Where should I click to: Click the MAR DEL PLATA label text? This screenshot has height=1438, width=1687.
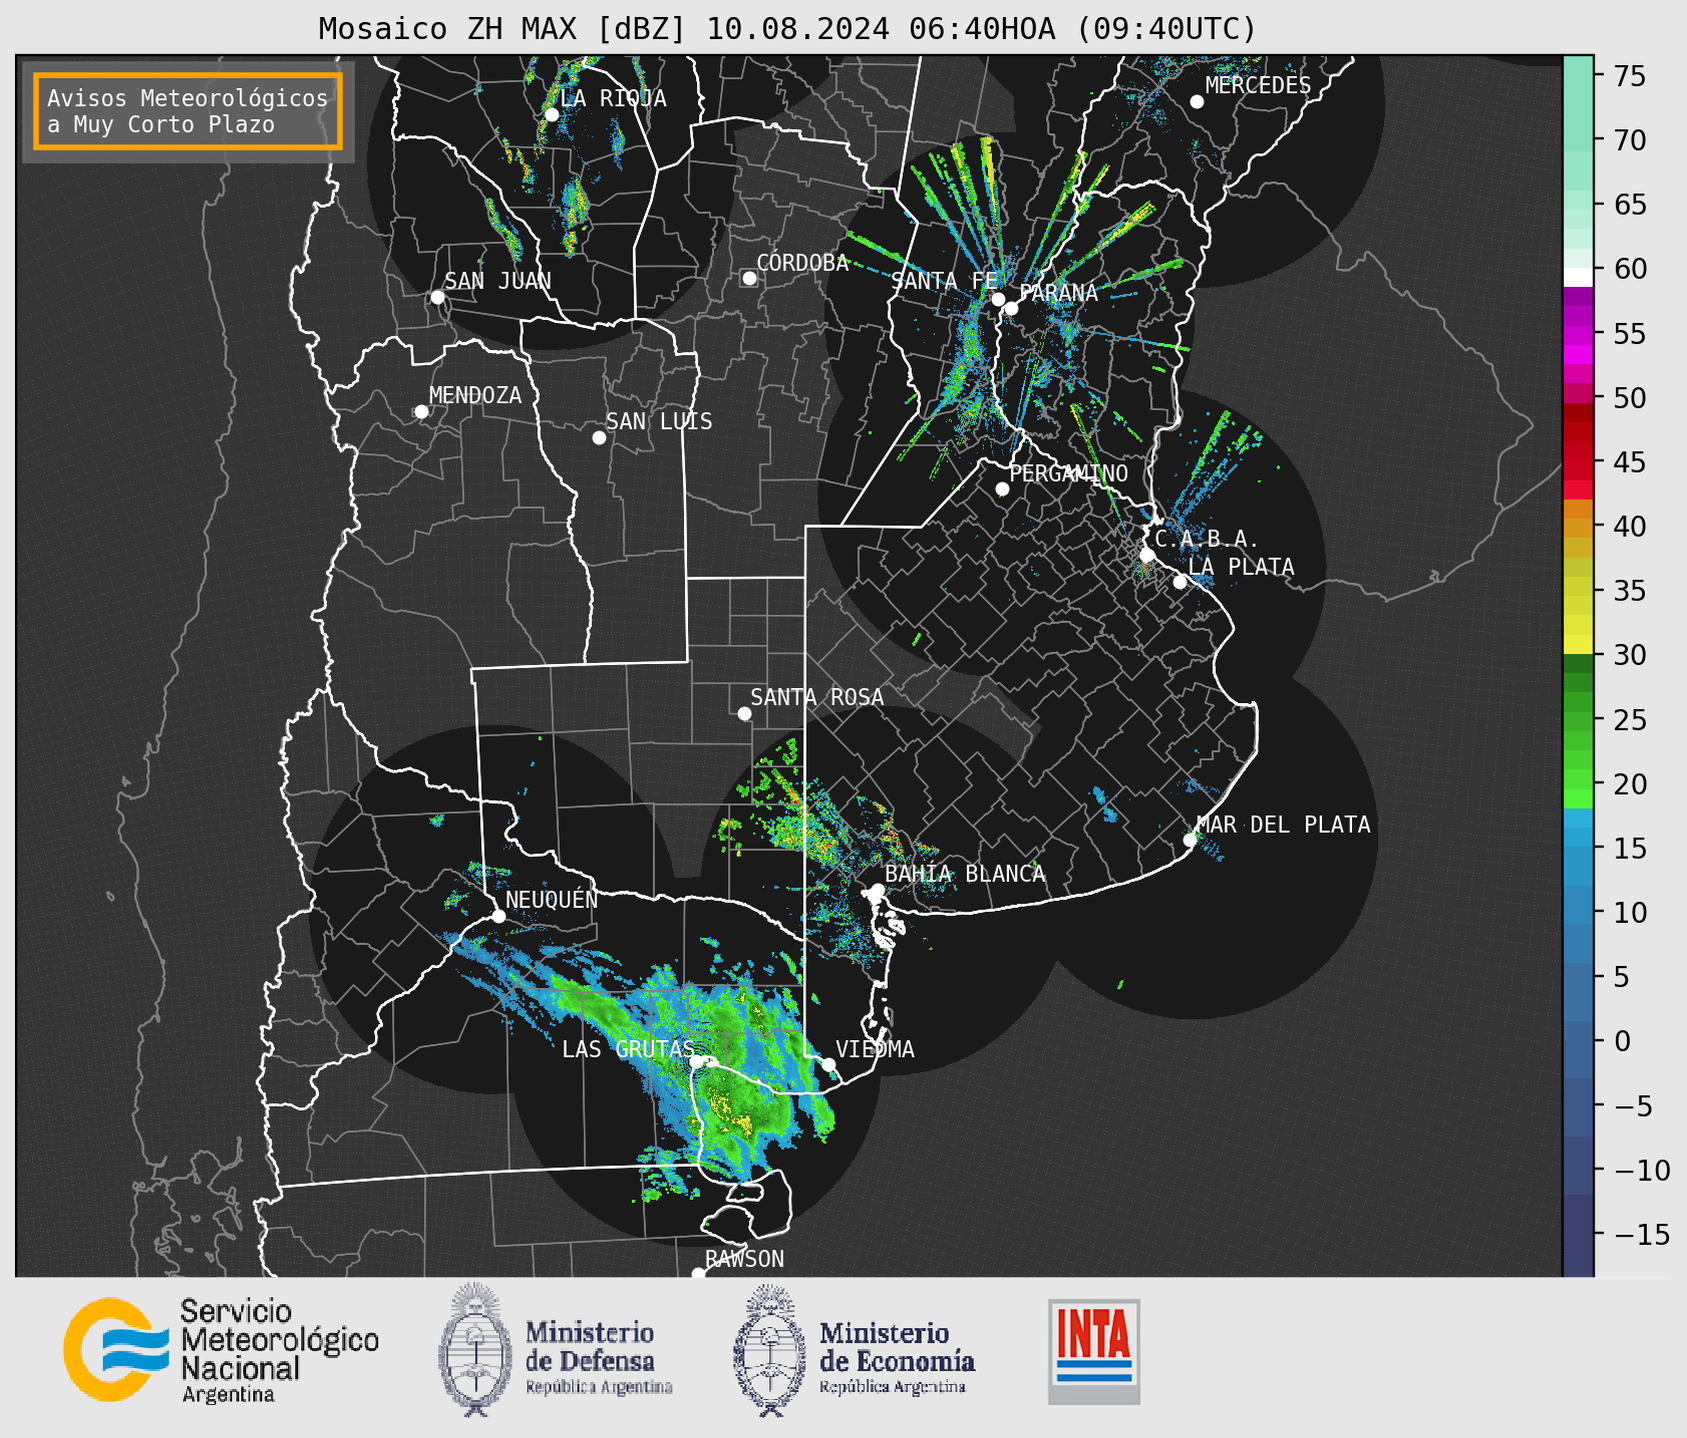pyautogui.click(x=1283, y=825)
